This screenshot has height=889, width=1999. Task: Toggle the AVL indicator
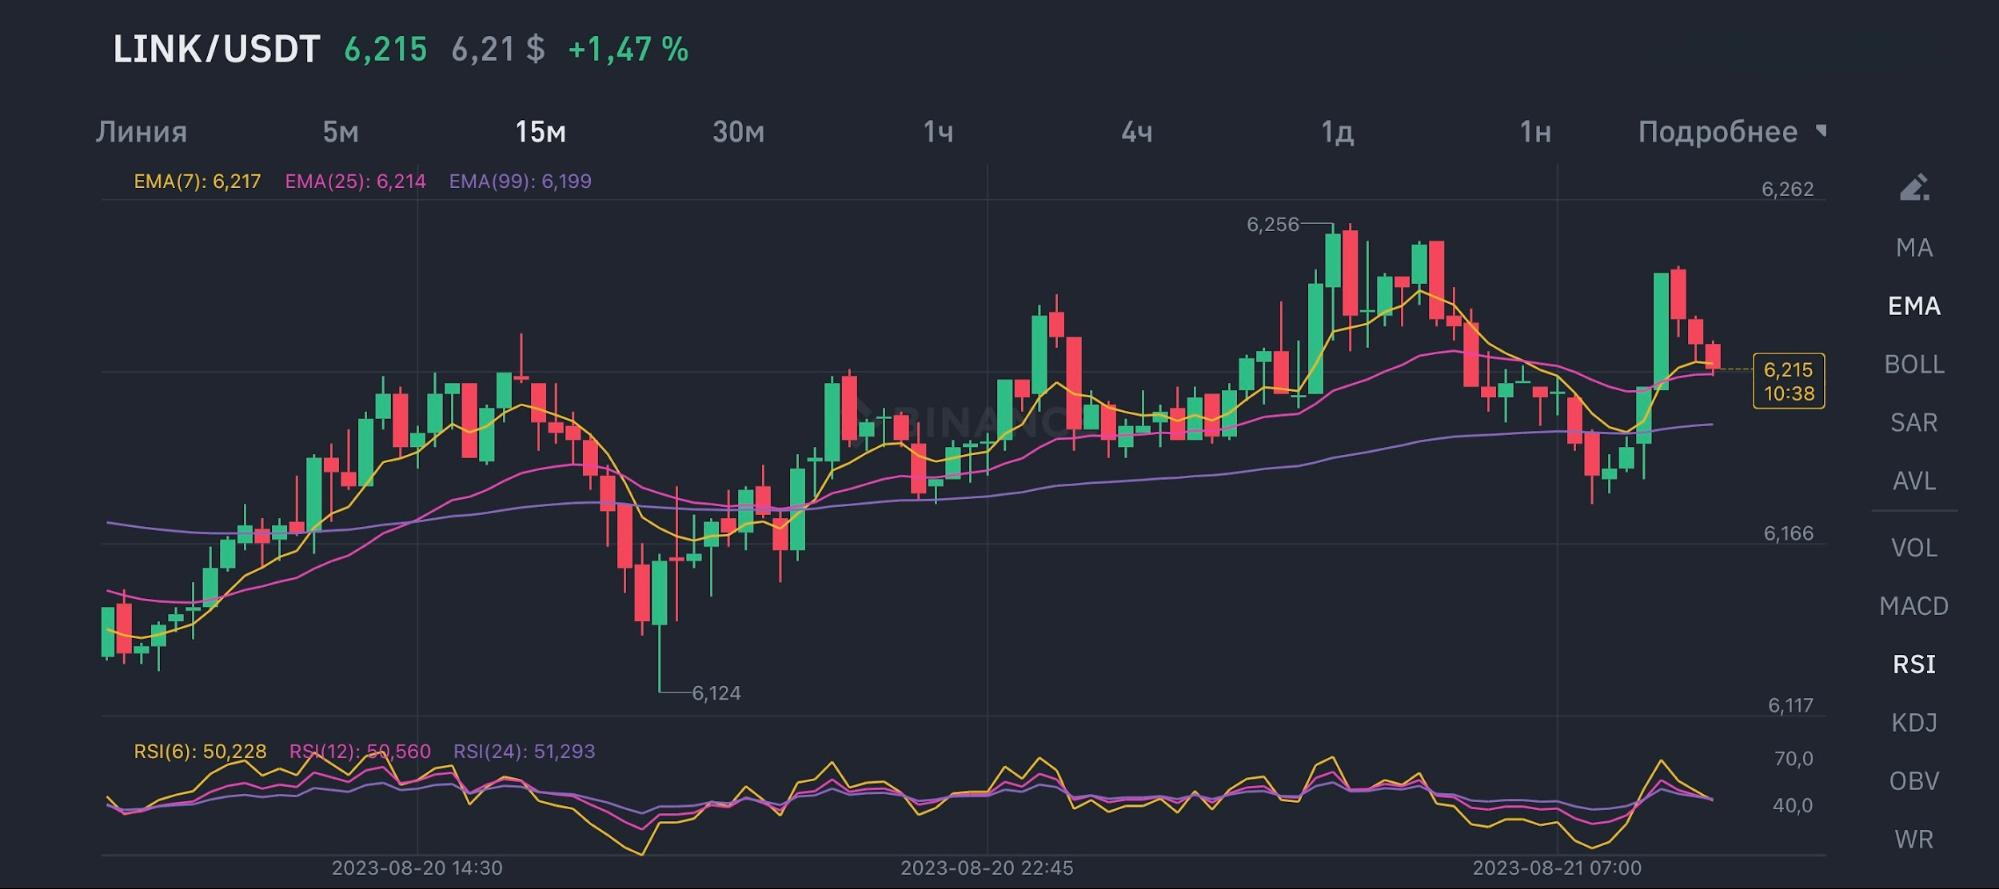[1914, 480]
